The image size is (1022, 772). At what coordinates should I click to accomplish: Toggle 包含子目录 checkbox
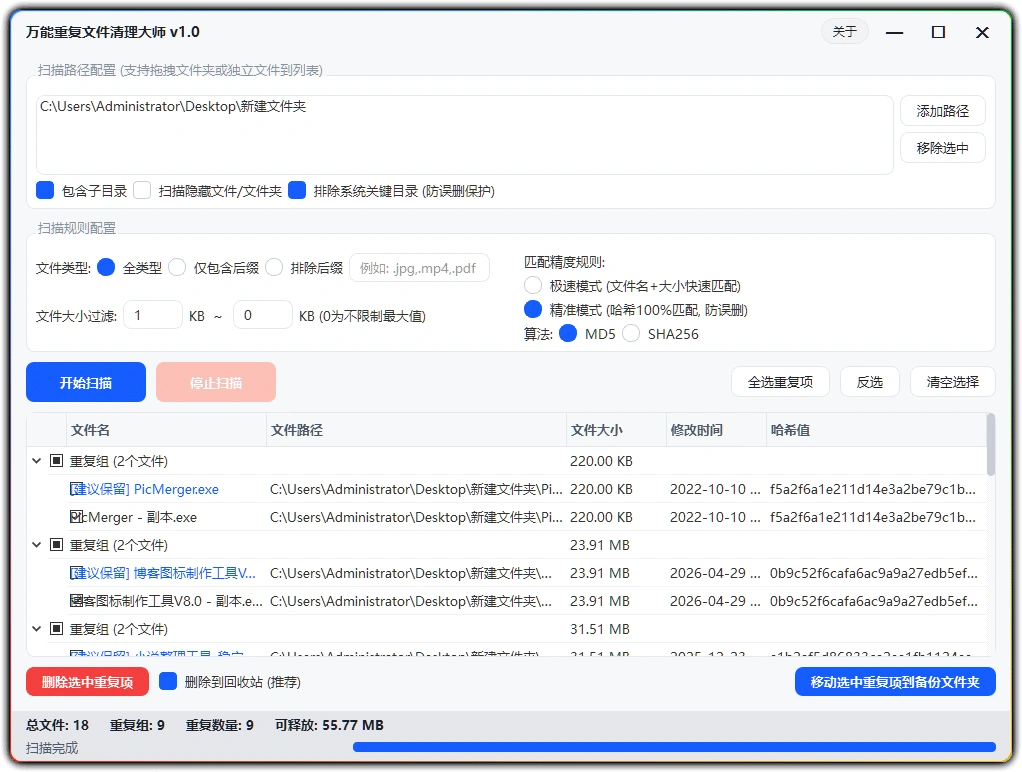coord(45,190)
